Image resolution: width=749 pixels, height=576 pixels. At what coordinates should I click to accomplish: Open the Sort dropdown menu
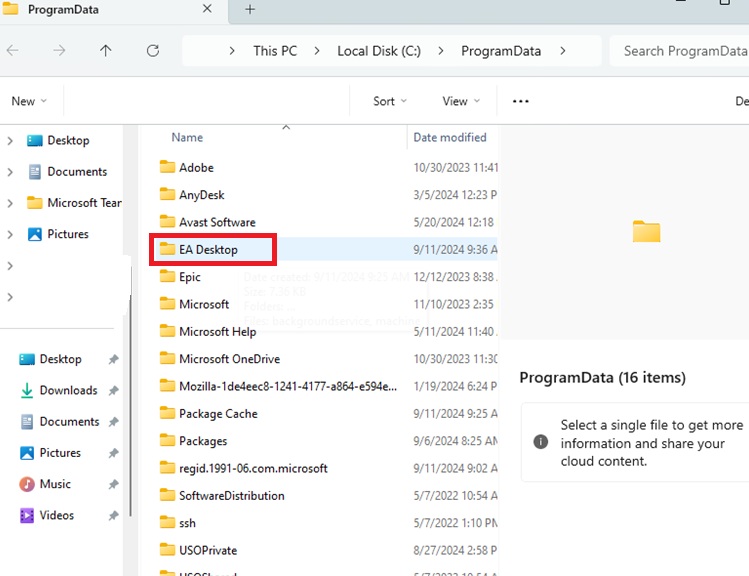pyautogui.click(x=389, y=101)
